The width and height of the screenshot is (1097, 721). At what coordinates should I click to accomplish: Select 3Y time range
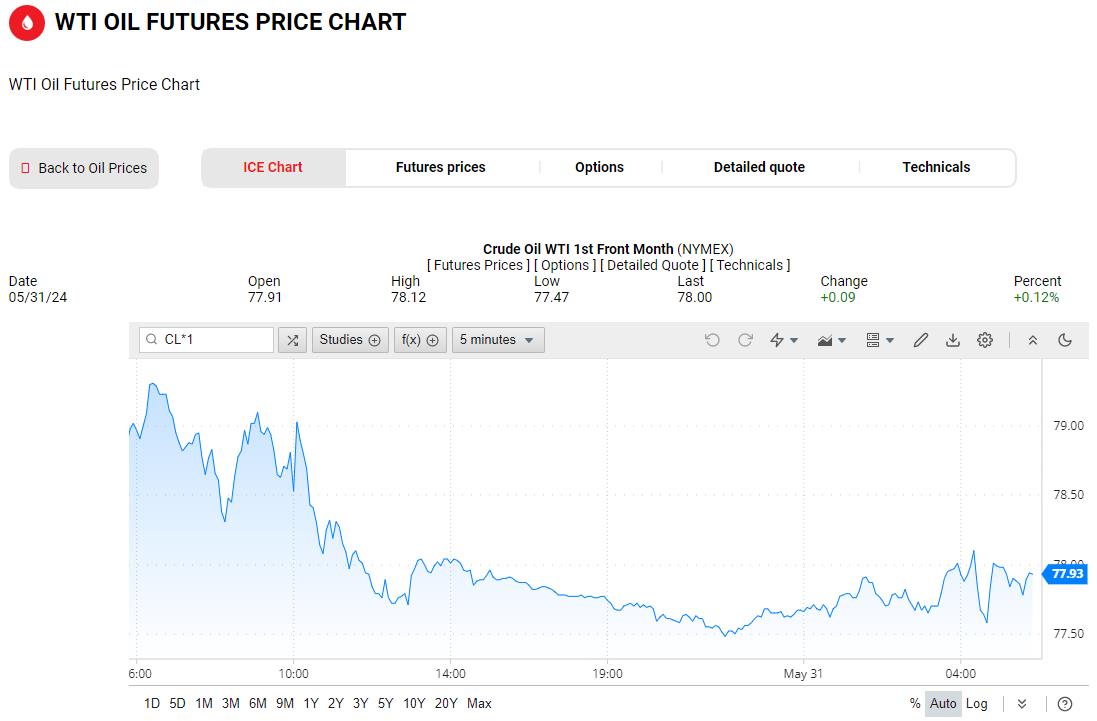[360, 704]
